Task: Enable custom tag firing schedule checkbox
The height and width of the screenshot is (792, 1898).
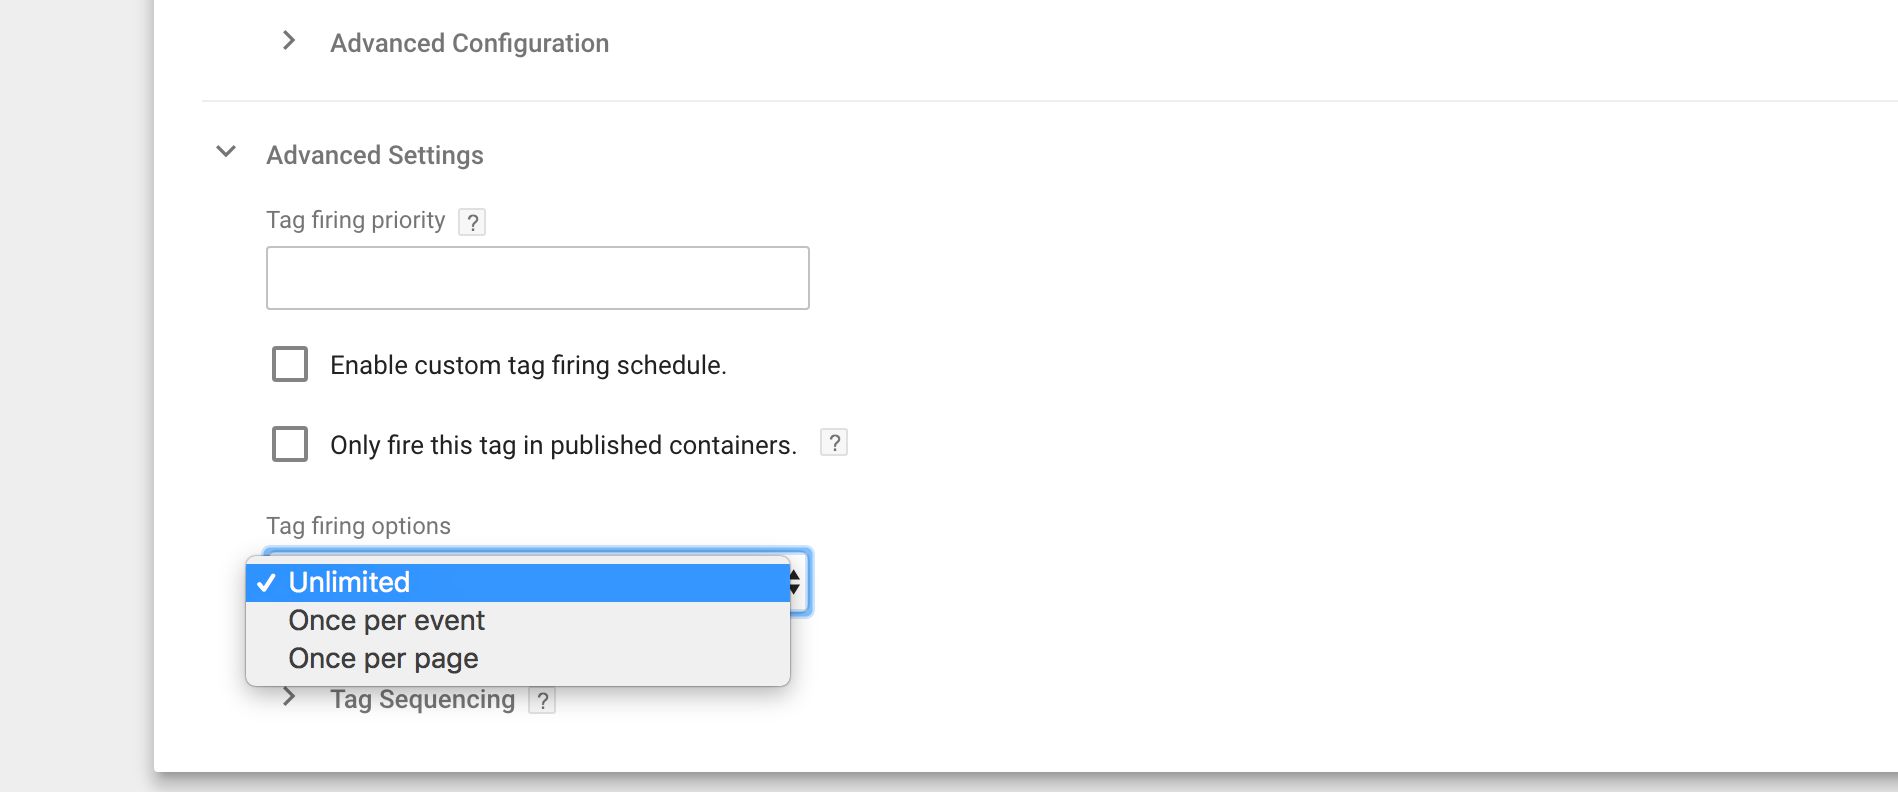Action: pos(290,364)
